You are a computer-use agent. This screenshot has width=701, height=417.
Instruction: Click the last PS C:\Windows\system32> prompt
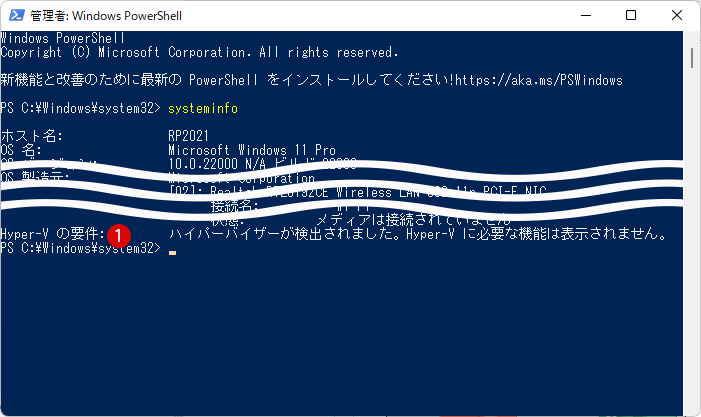pos(80,248)
